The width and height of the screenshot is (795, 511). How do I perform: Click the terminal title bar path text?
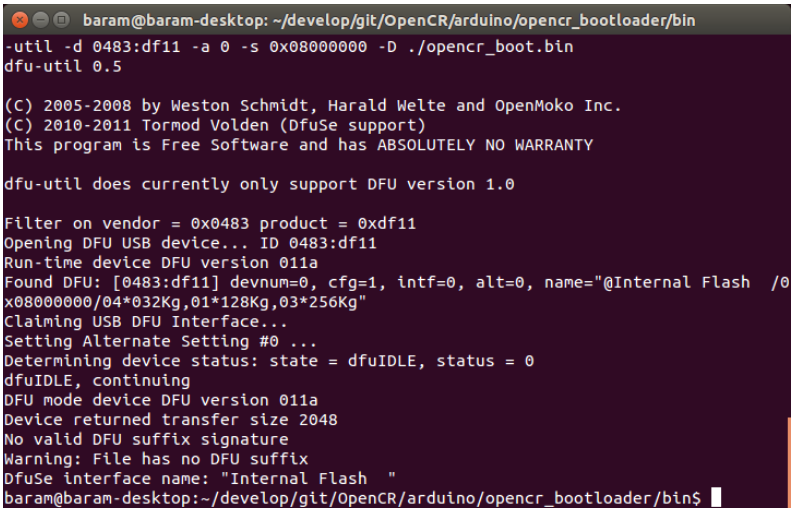point(389,21)
